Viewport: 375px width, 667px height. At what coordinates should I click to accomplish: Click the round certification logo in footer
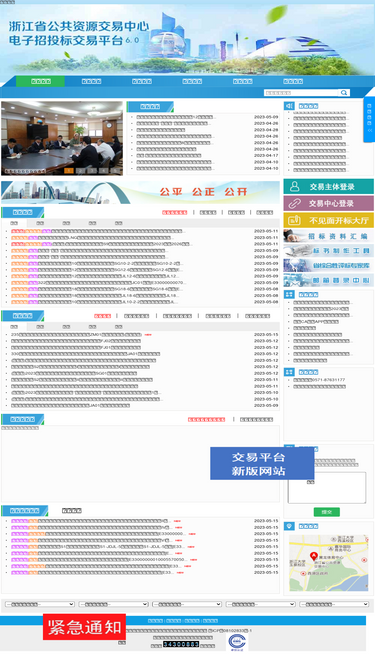pyautogui.click(x=236, y=641)
